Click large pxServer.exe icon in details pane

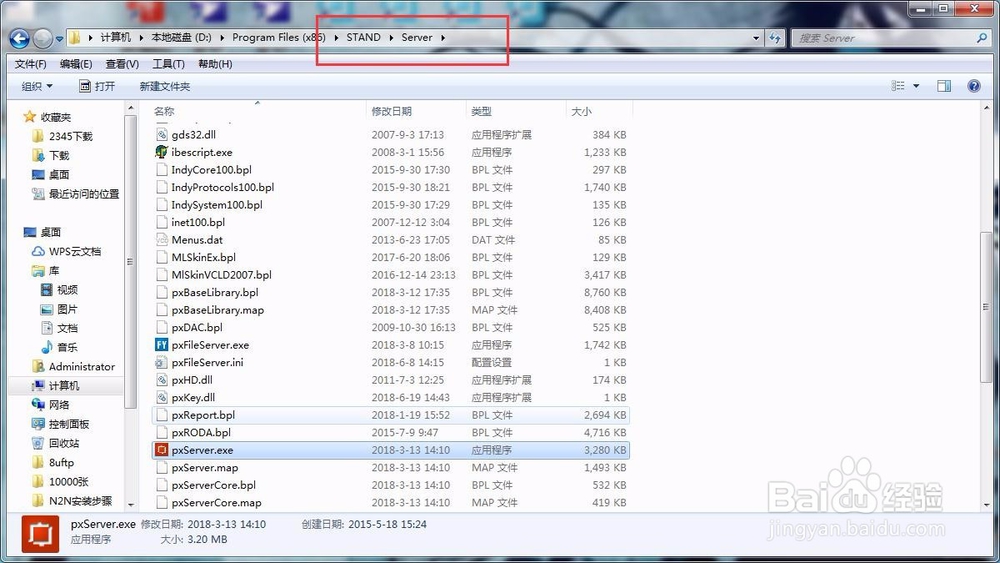(x=40, y=533)
